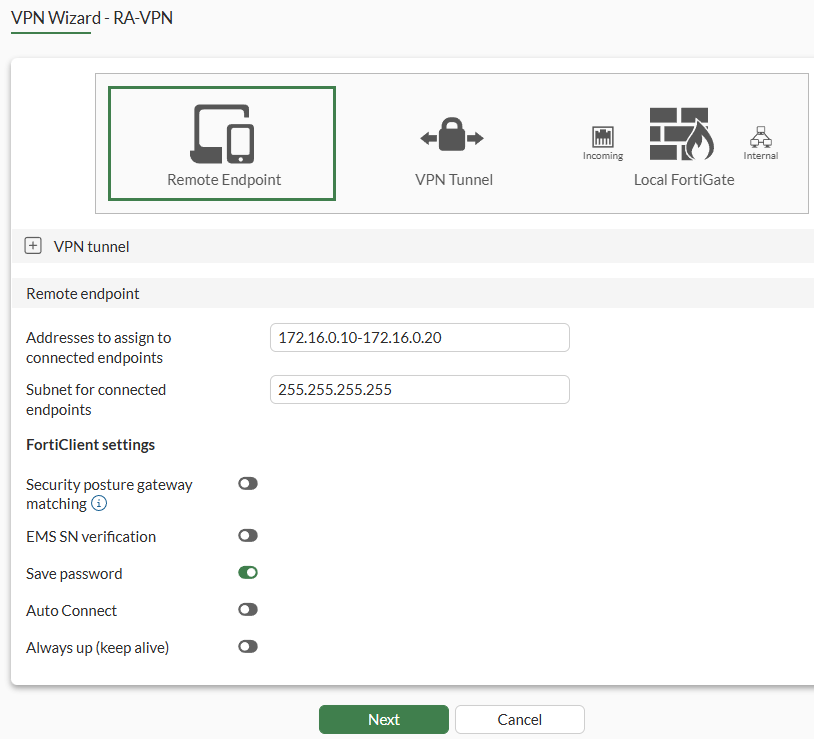The height and width of the screenshot is (739, 814).
Task: Enable Always up keep alive
Action: [x=247, y=646]
